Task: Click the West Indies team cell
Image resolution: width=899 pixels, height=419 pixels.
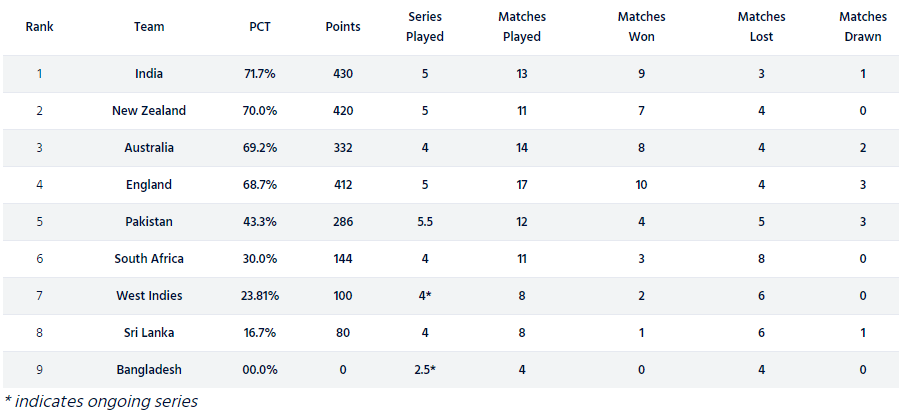Action: click(x=149, y=296)
